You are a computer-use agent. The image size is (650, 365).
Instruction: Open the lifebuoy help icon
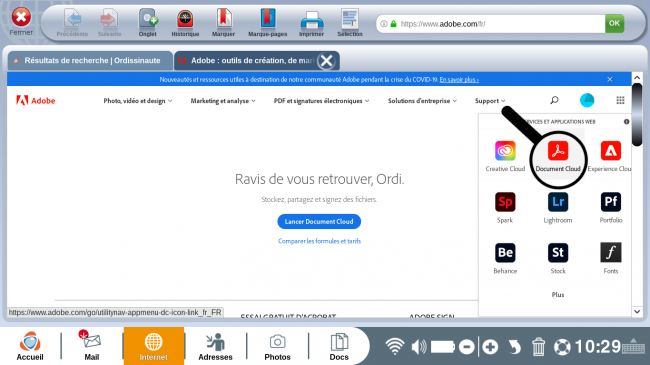(x=562, y=347)
